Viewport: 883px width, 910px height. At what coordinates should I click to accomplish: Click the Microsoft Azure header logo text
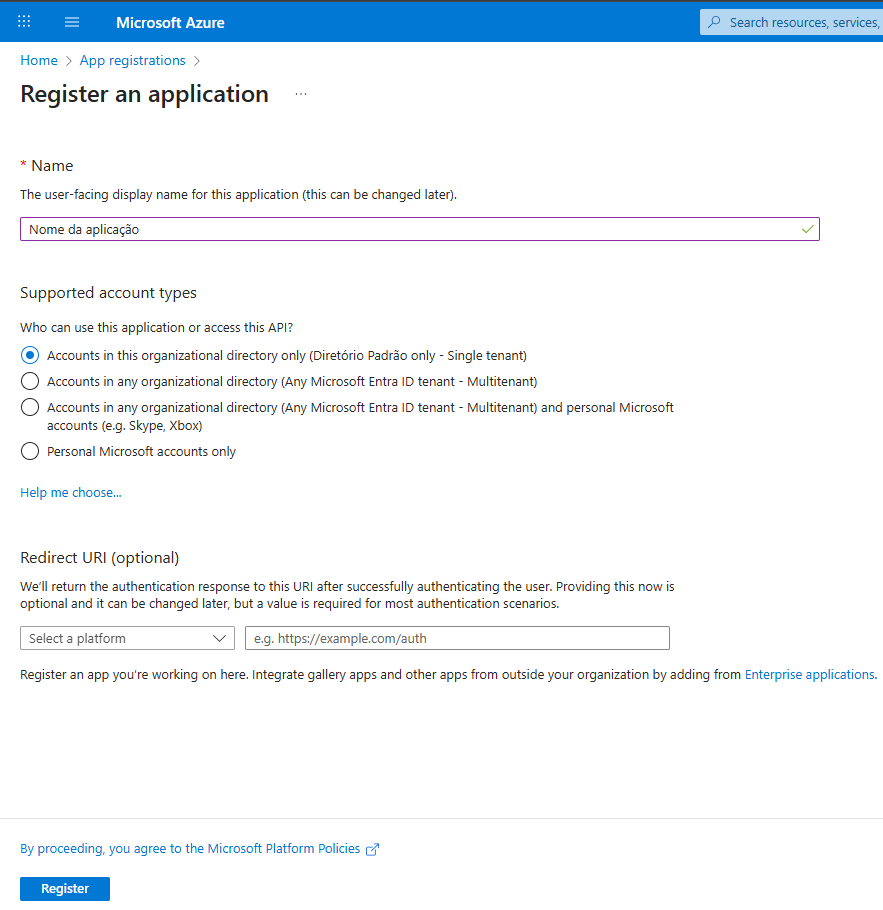coord(170,21)
